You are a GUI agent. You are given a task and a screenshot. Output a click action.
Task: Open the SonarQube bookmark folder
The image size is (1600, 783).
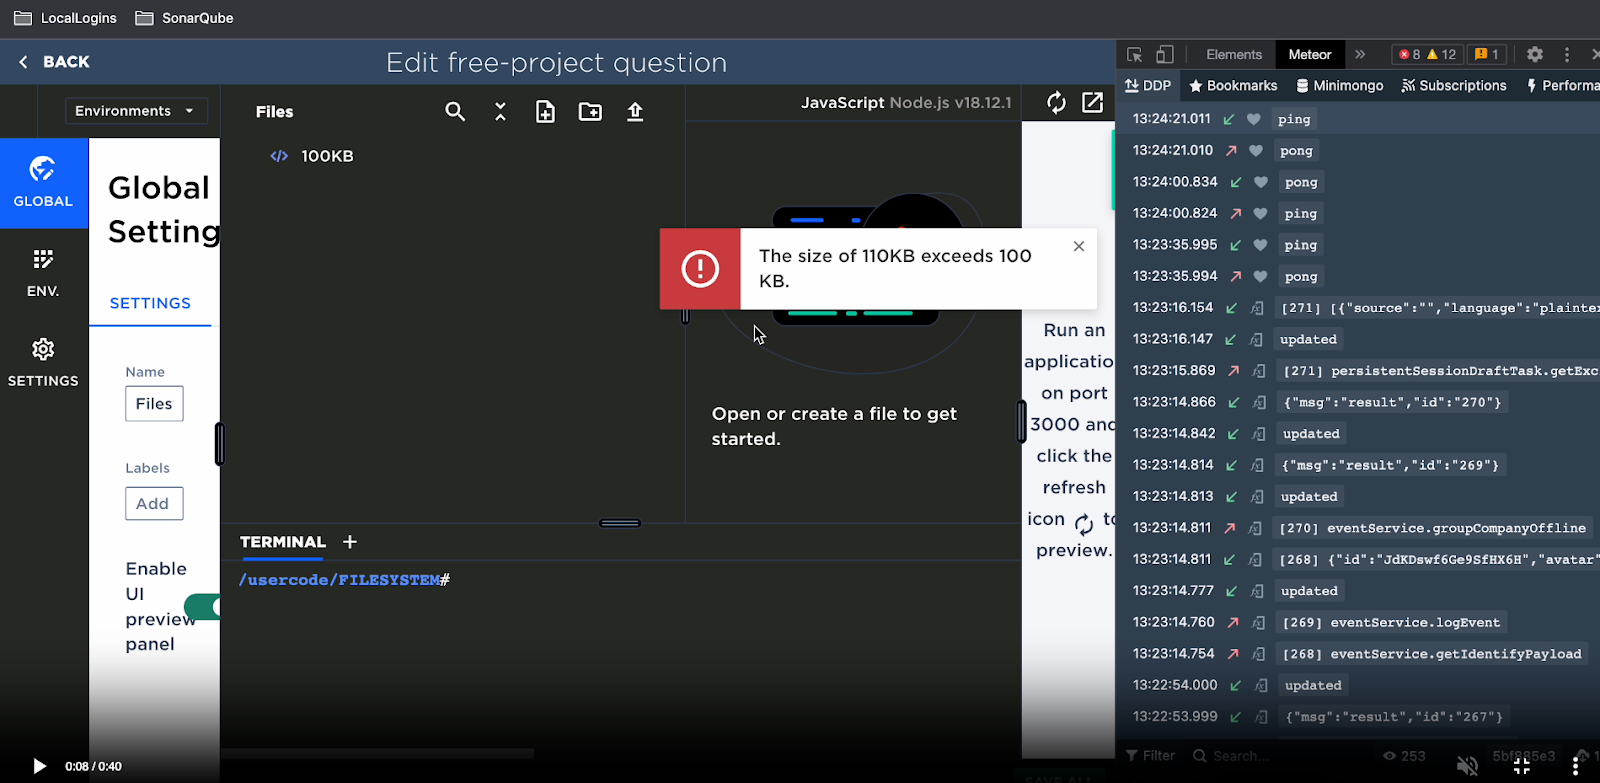click(184, 18)
